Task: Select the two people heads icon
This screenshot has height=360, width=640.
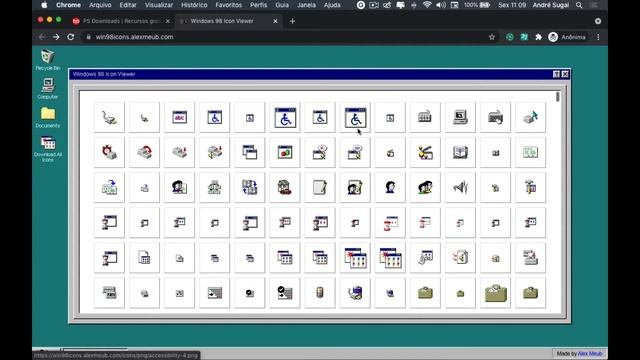Action: (425, 188)
